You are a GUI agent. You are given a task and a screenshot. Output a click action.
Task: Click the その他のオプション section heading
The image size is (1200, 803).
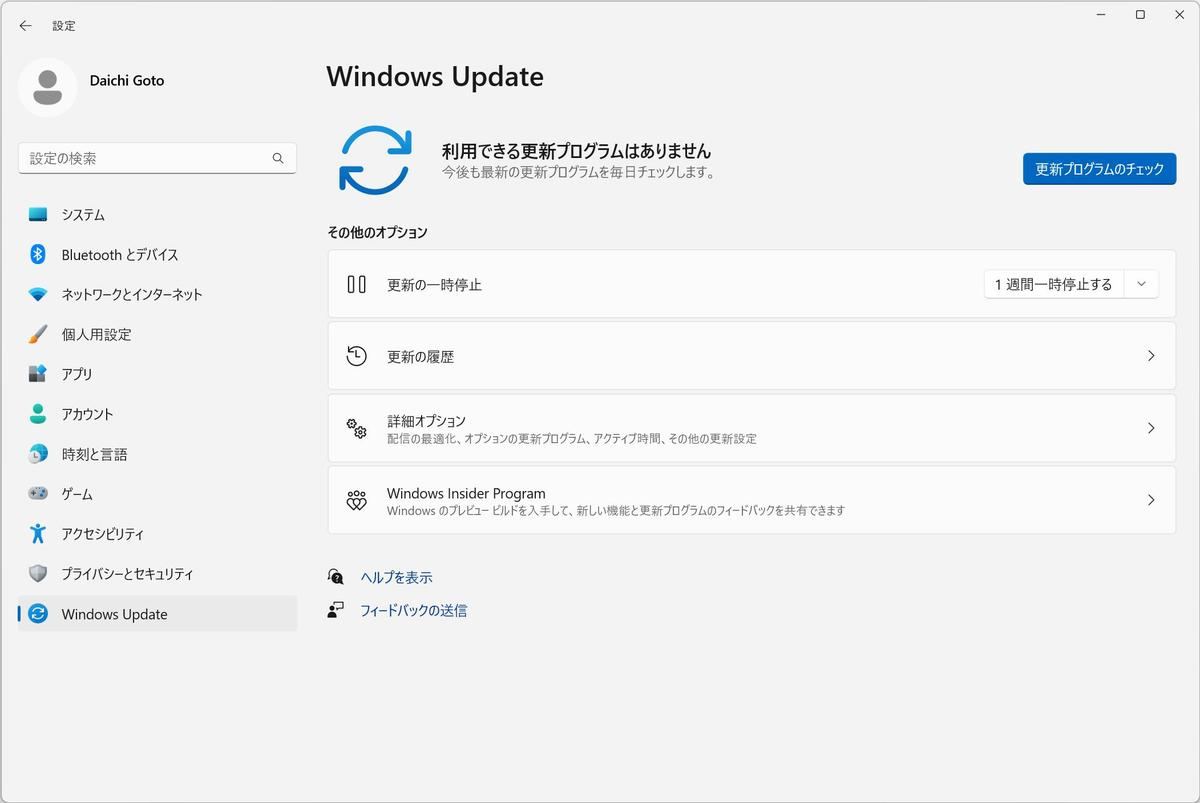coord(377,232)
